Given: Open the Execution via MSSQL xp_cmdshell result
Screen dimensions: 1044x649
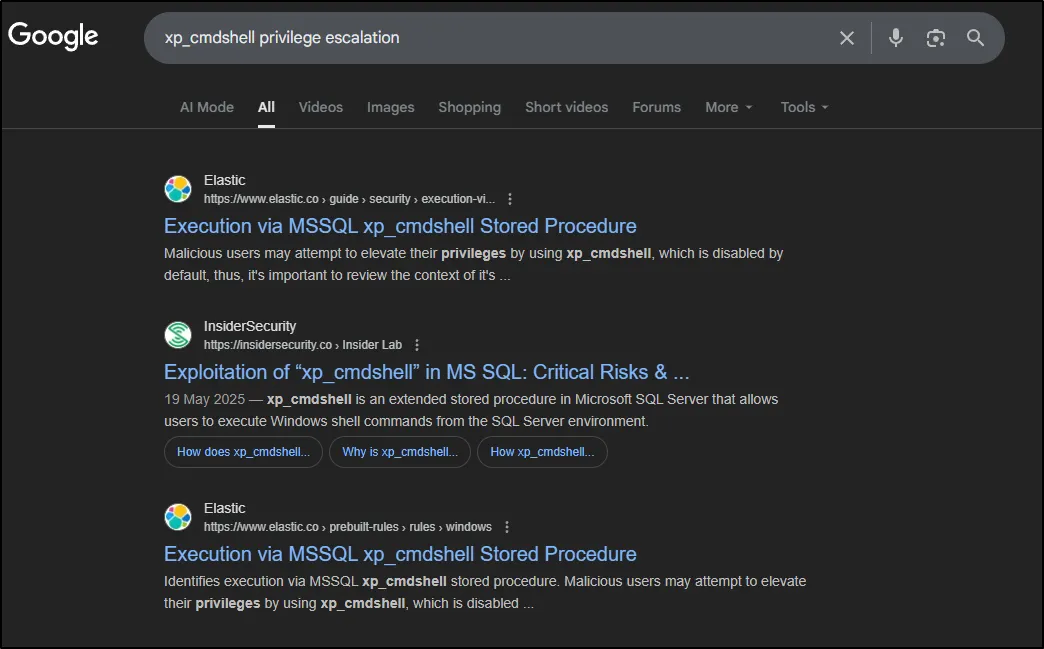Looking at the screenshot, I should (x=400, y=226).
